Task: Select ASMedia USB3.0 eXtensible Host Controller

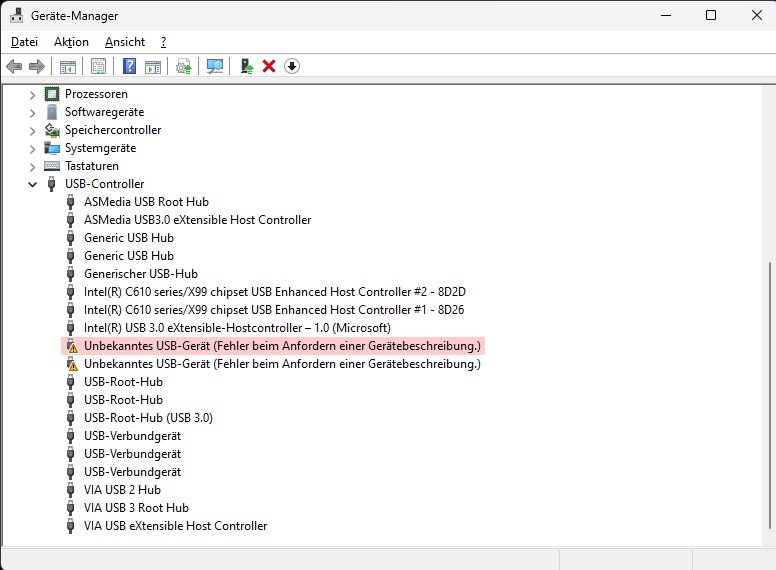Action: 197,220
